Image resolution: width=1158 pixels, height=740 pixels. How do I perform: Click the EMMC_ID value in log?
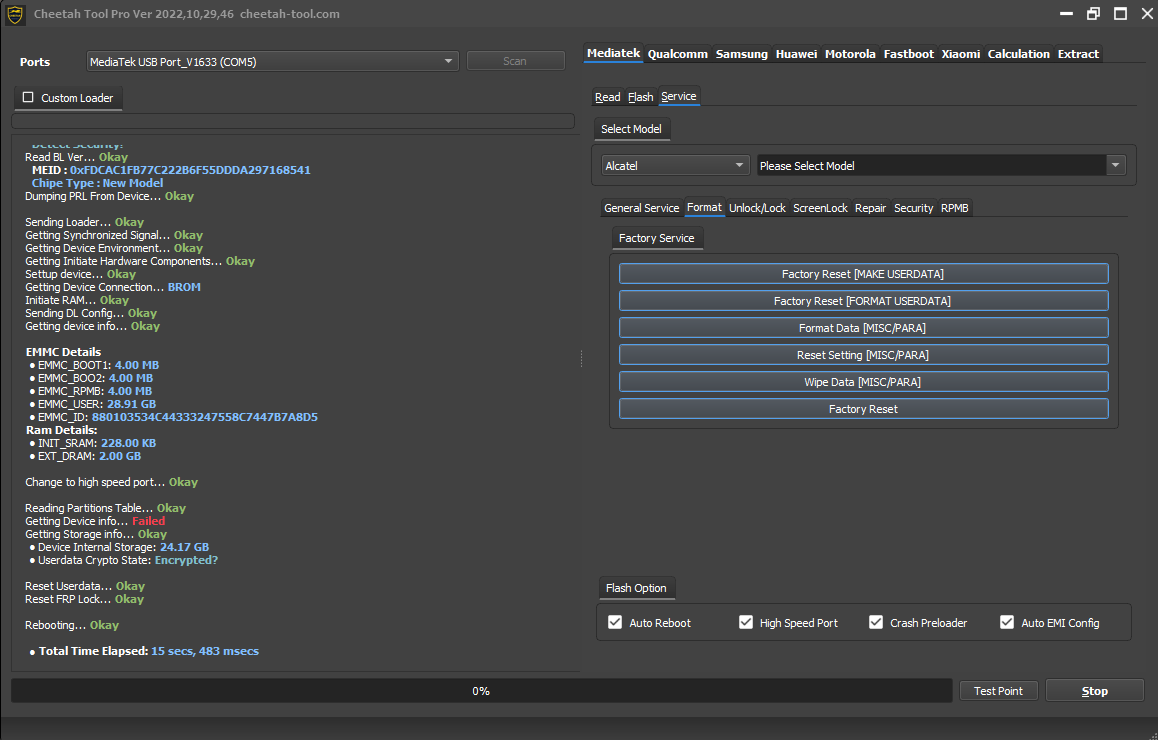pos(205,417)
